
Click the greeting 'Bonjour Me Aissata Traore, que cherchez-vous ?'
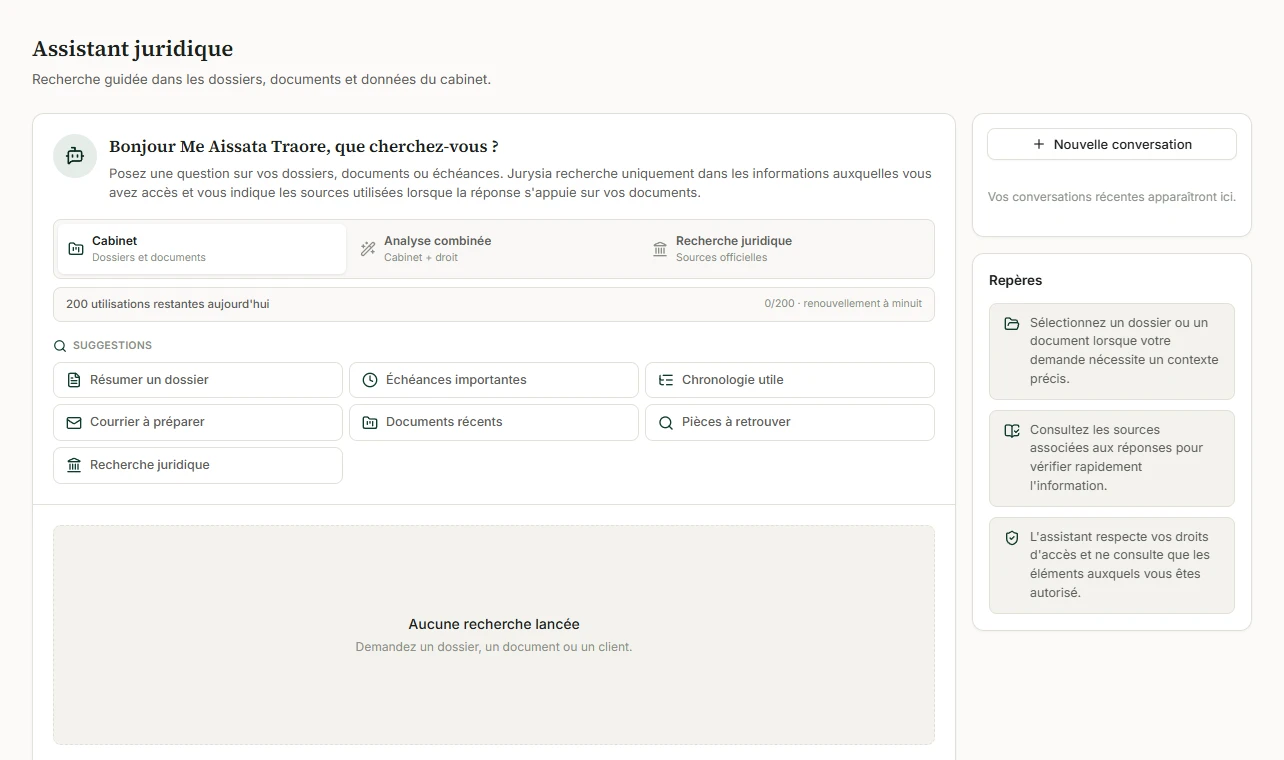point(304,147)
